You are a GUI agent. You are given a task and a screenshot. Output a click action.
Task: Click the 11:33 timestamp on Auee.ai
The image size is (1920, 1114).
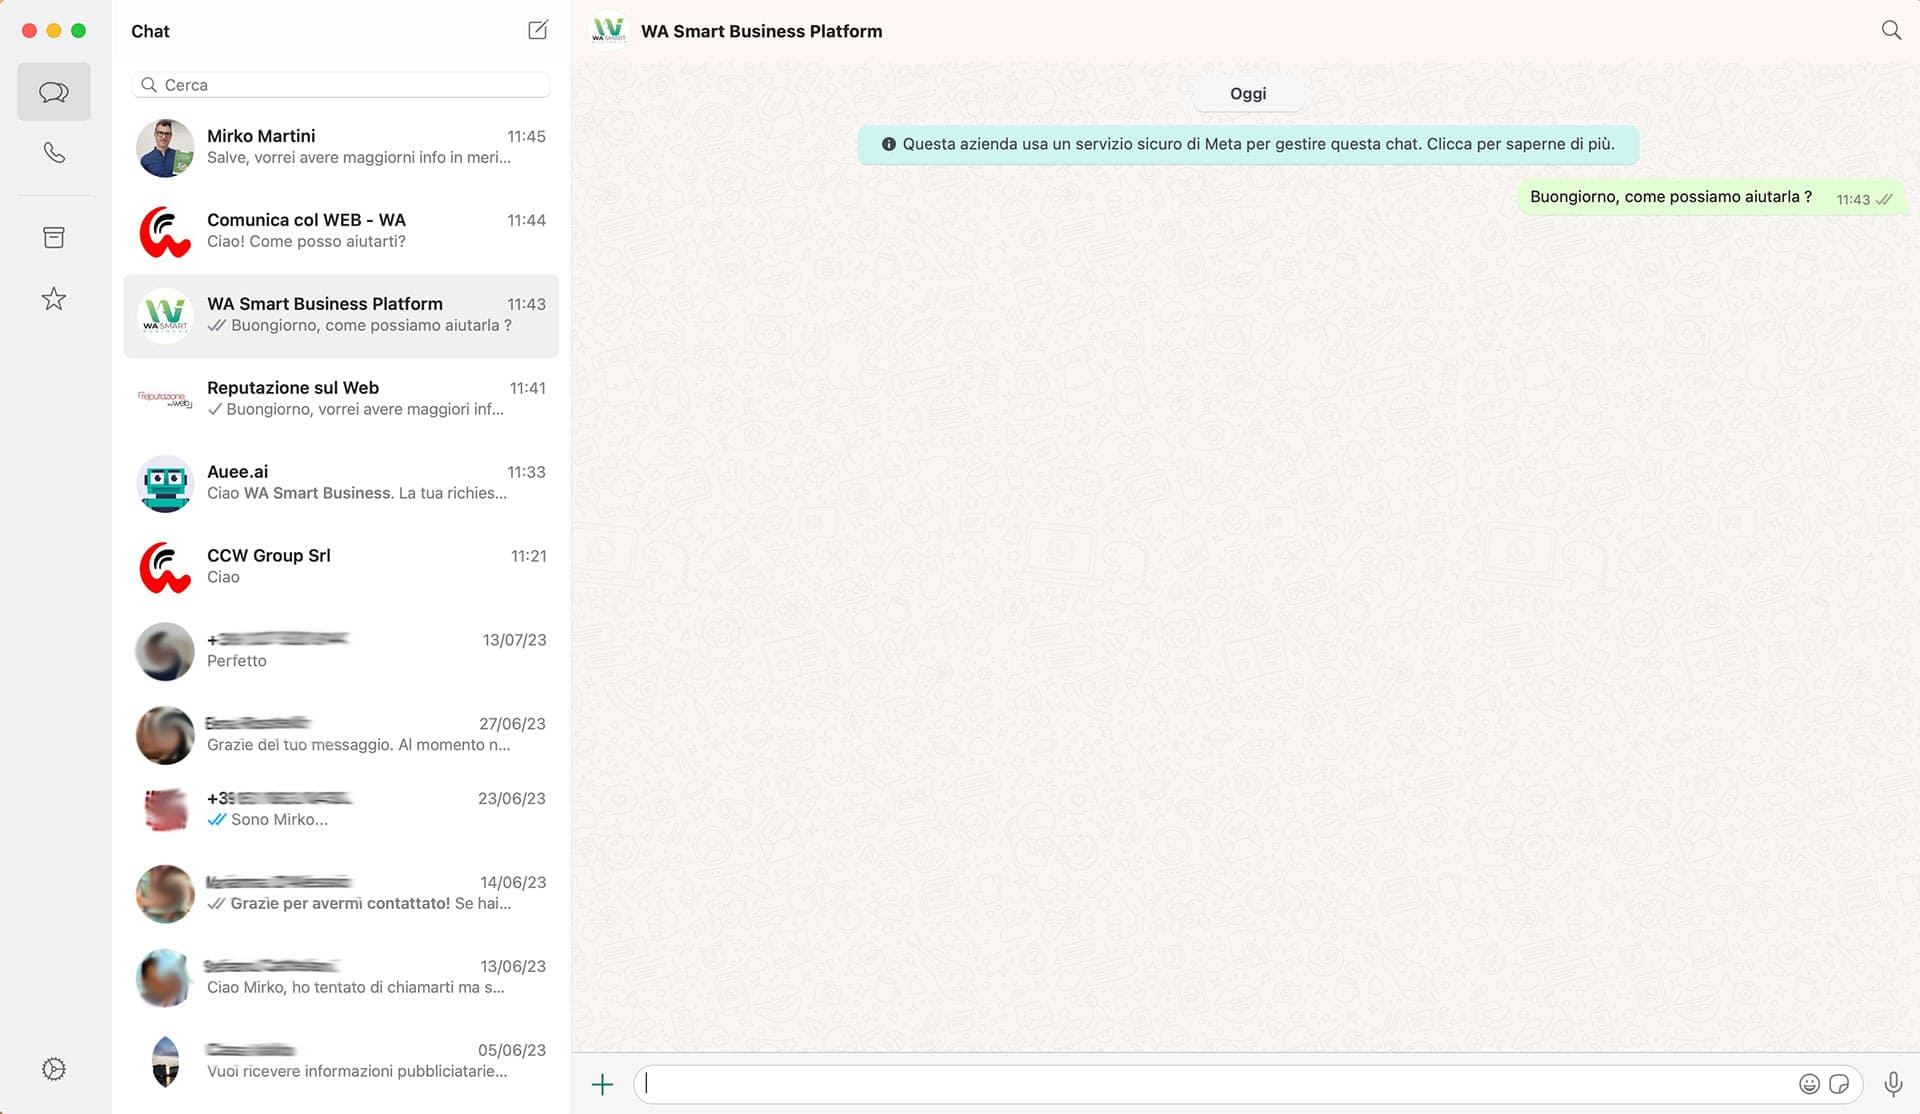[526, 472]
